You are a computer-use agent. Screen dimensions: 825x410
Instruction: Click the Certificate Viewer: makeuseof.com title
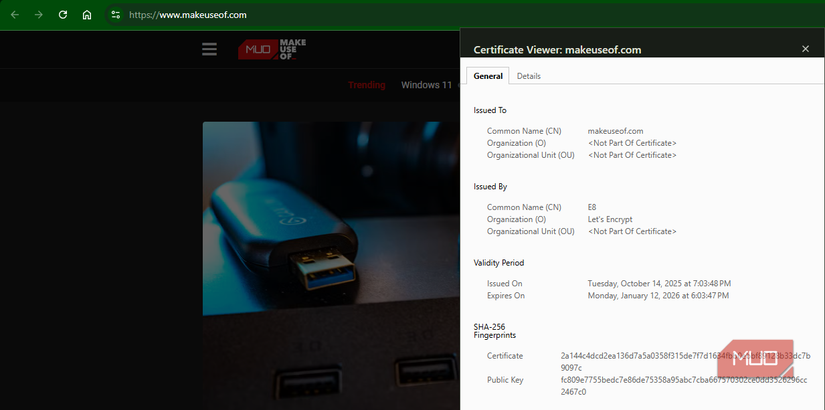(557, 50)
